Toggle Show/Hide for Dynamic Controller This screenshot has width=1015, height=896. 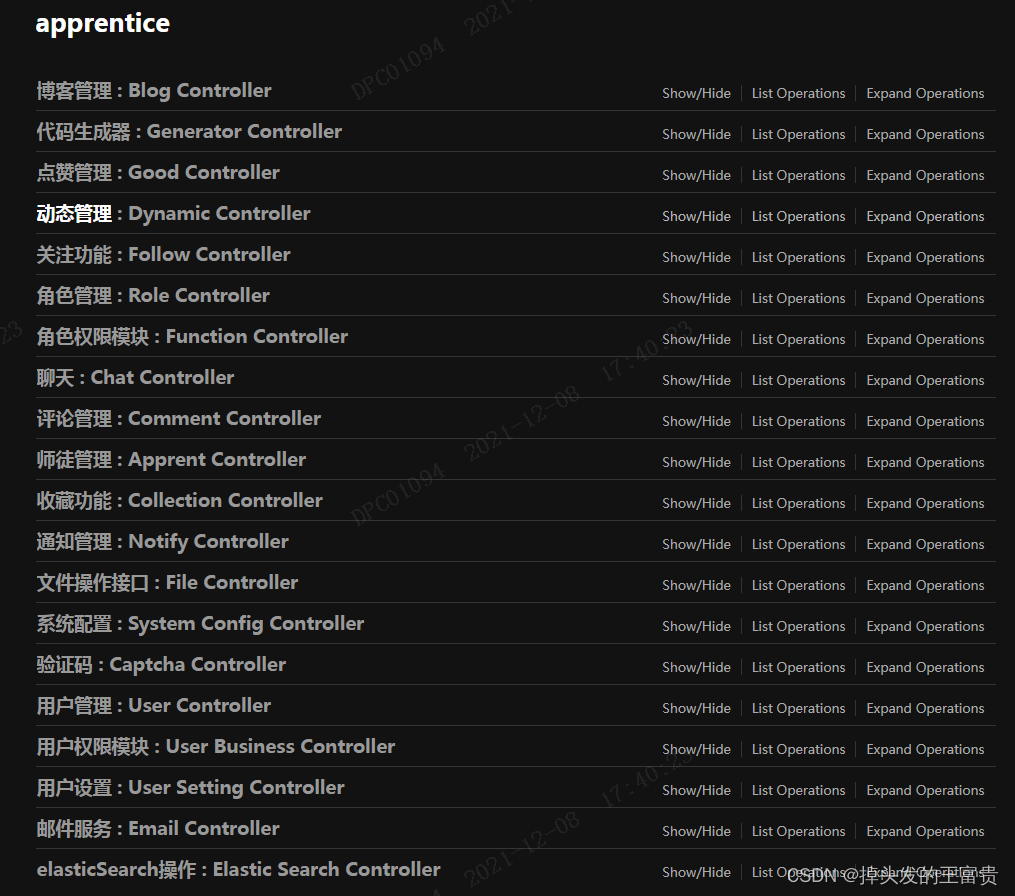[697, 216]
